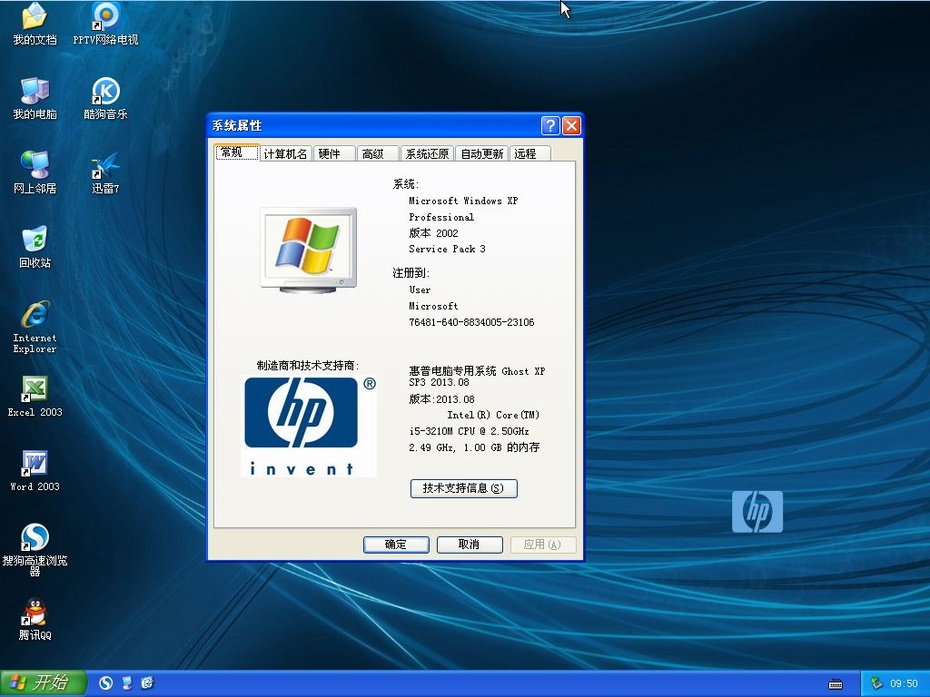
Task: Open the keyboard language bar icon
Action: tap(835, 685)
